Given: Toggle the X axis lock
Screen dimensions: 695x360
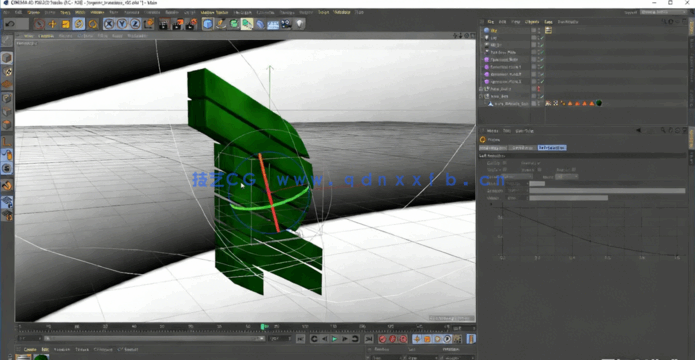Looking at the screenshot, I should [109, 23].
